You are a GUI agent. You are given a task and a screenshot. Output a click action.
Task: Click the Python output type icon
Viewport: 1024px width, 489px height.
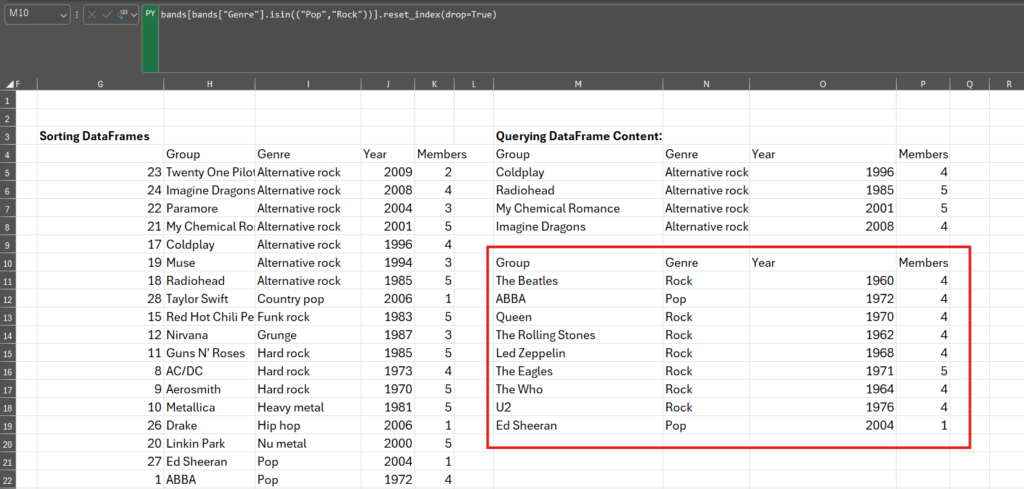pos(123,14)
